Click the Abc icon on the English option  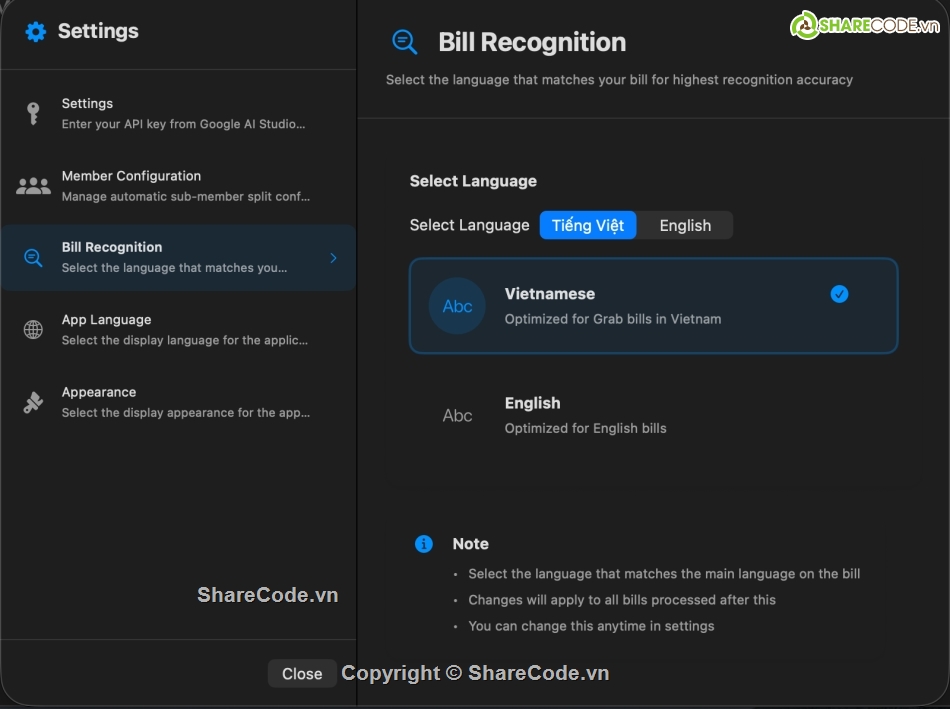click(457, 414)
